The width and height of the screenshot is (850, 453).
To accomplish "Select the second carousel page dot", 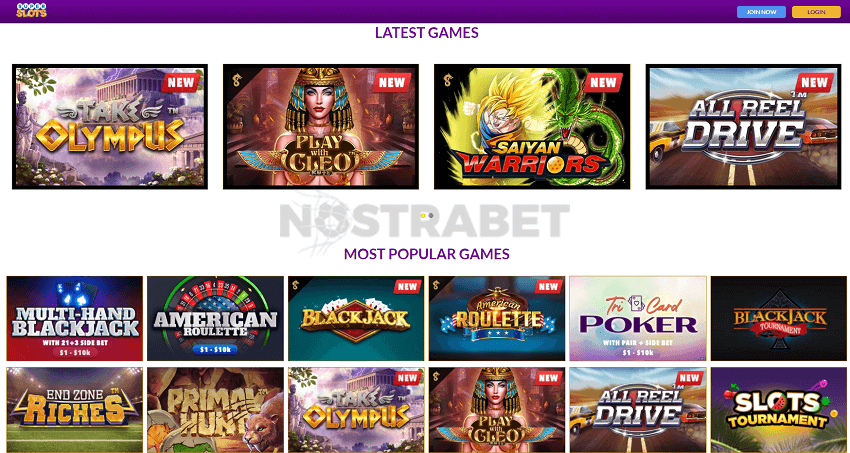I will click(430, 215).
